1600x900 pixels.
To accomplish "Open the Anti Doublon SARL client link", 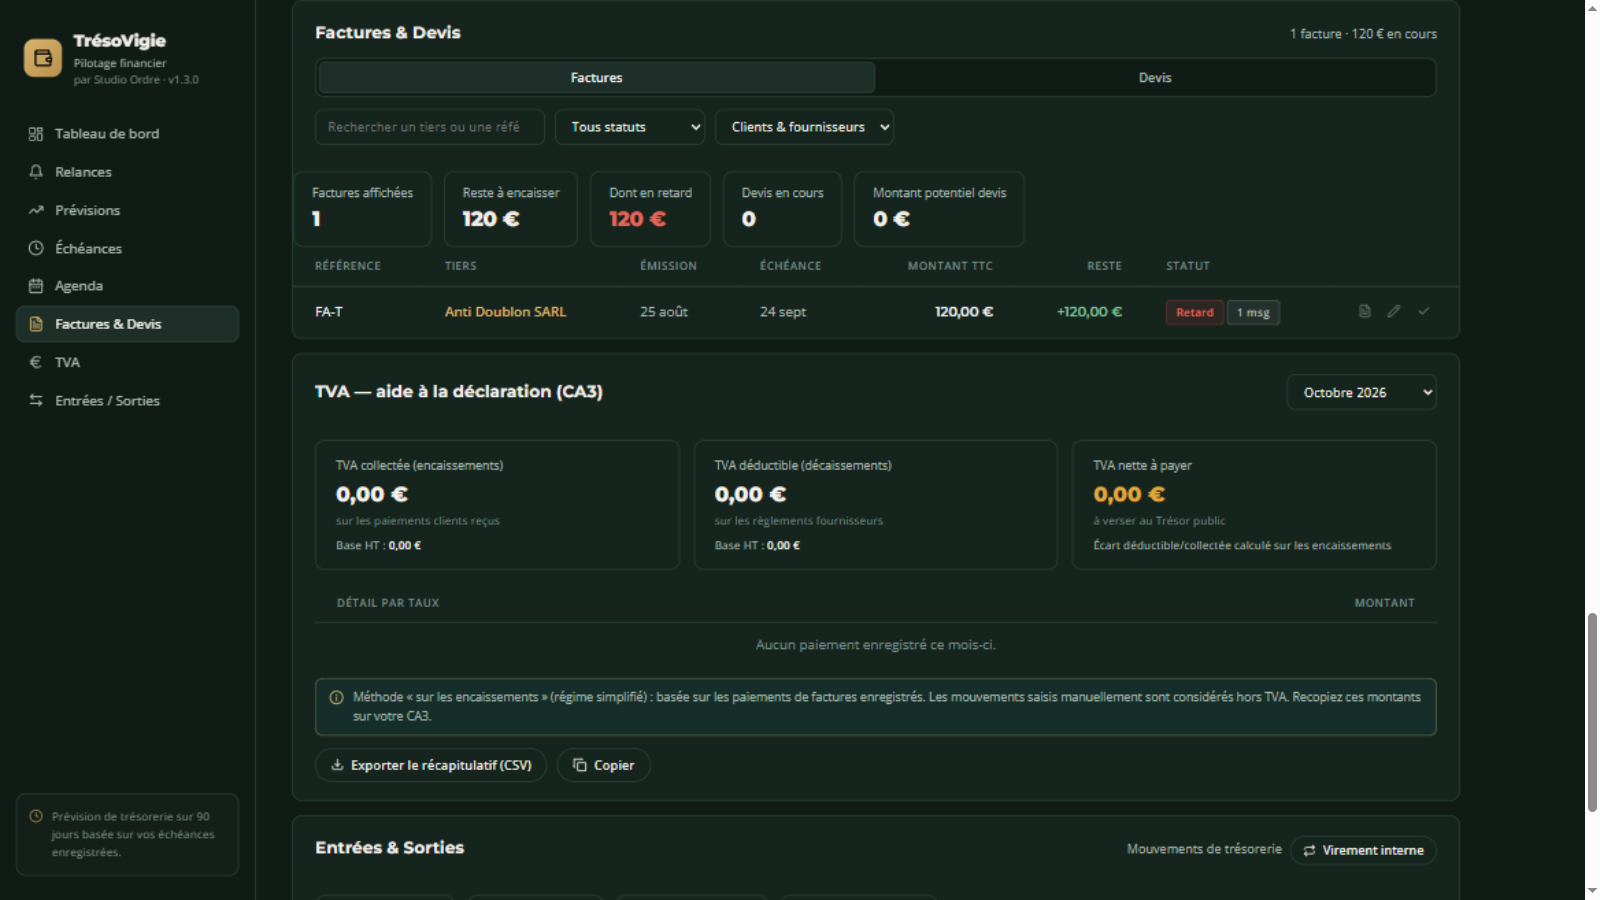I will coord(505,312).
